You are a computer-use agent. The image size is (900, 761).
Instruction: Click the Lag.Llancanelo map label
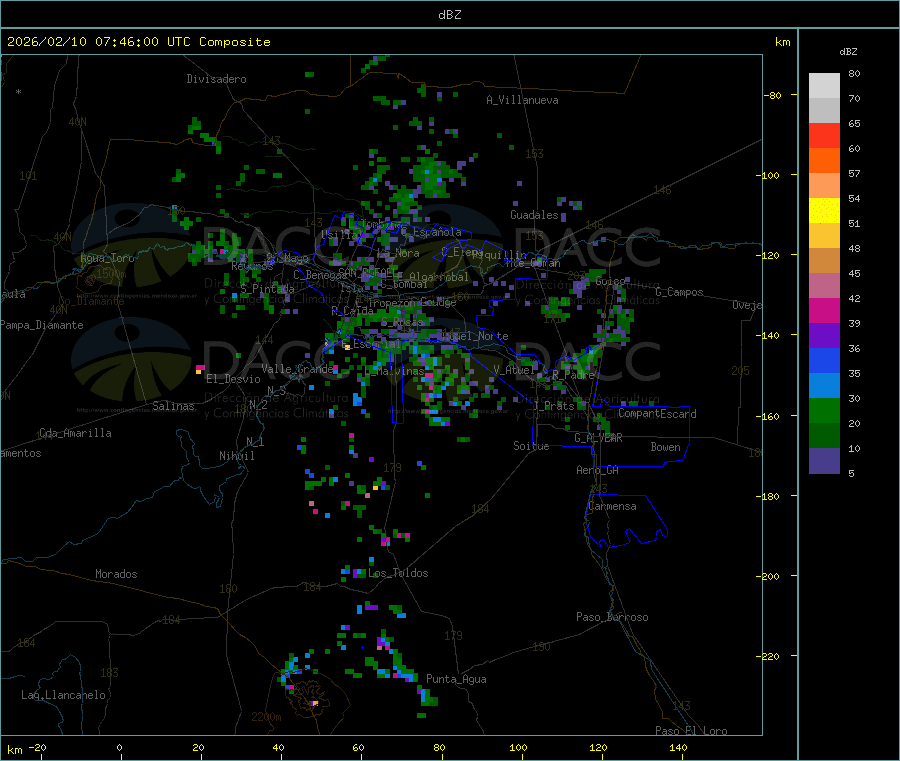[x=63, y=696]
